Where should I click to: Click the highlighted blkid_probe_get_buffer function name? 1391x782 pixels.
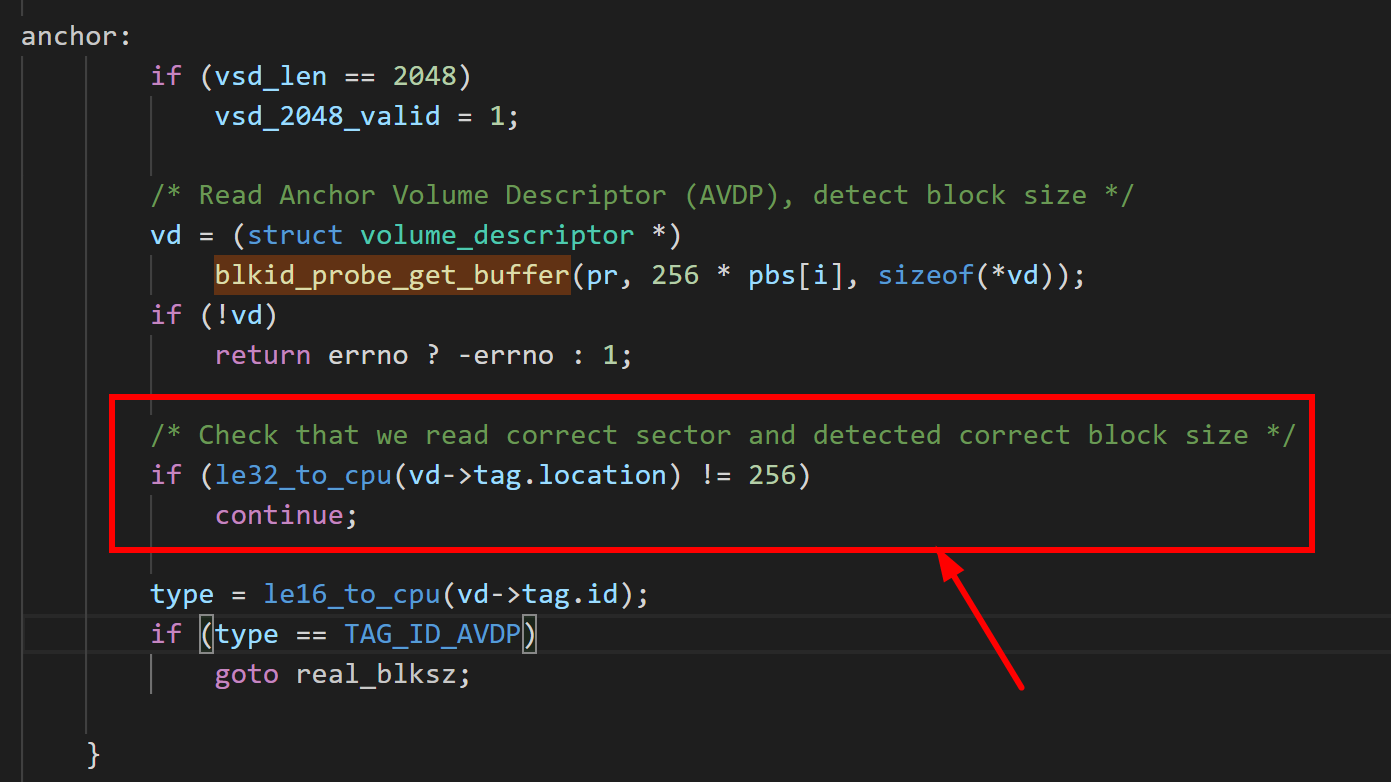(392, 274)
